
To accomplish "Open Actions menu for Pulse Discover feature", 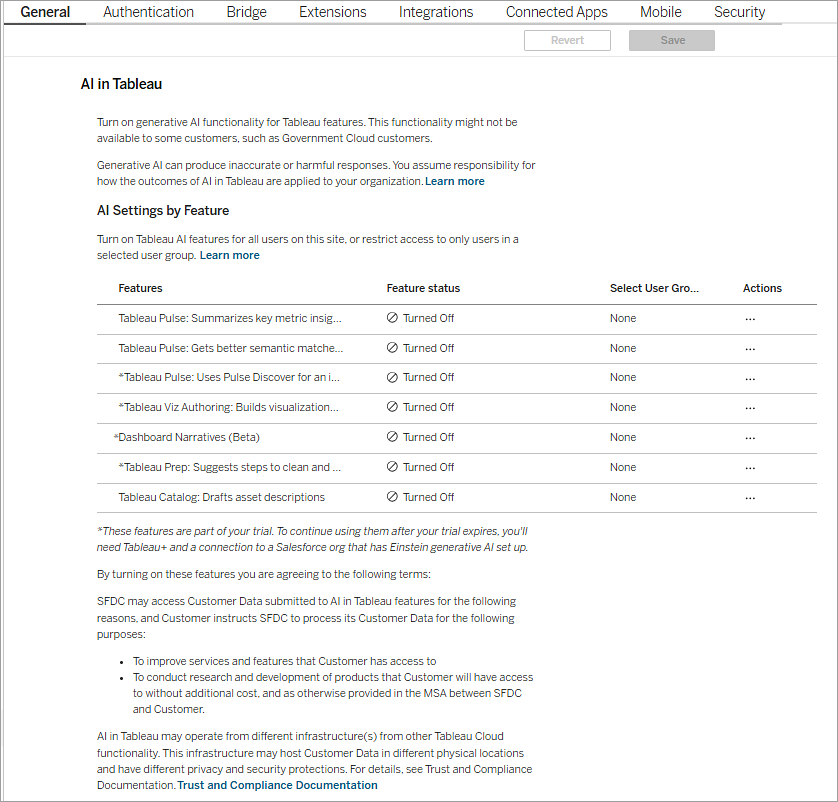I will (x=751, y=377).
